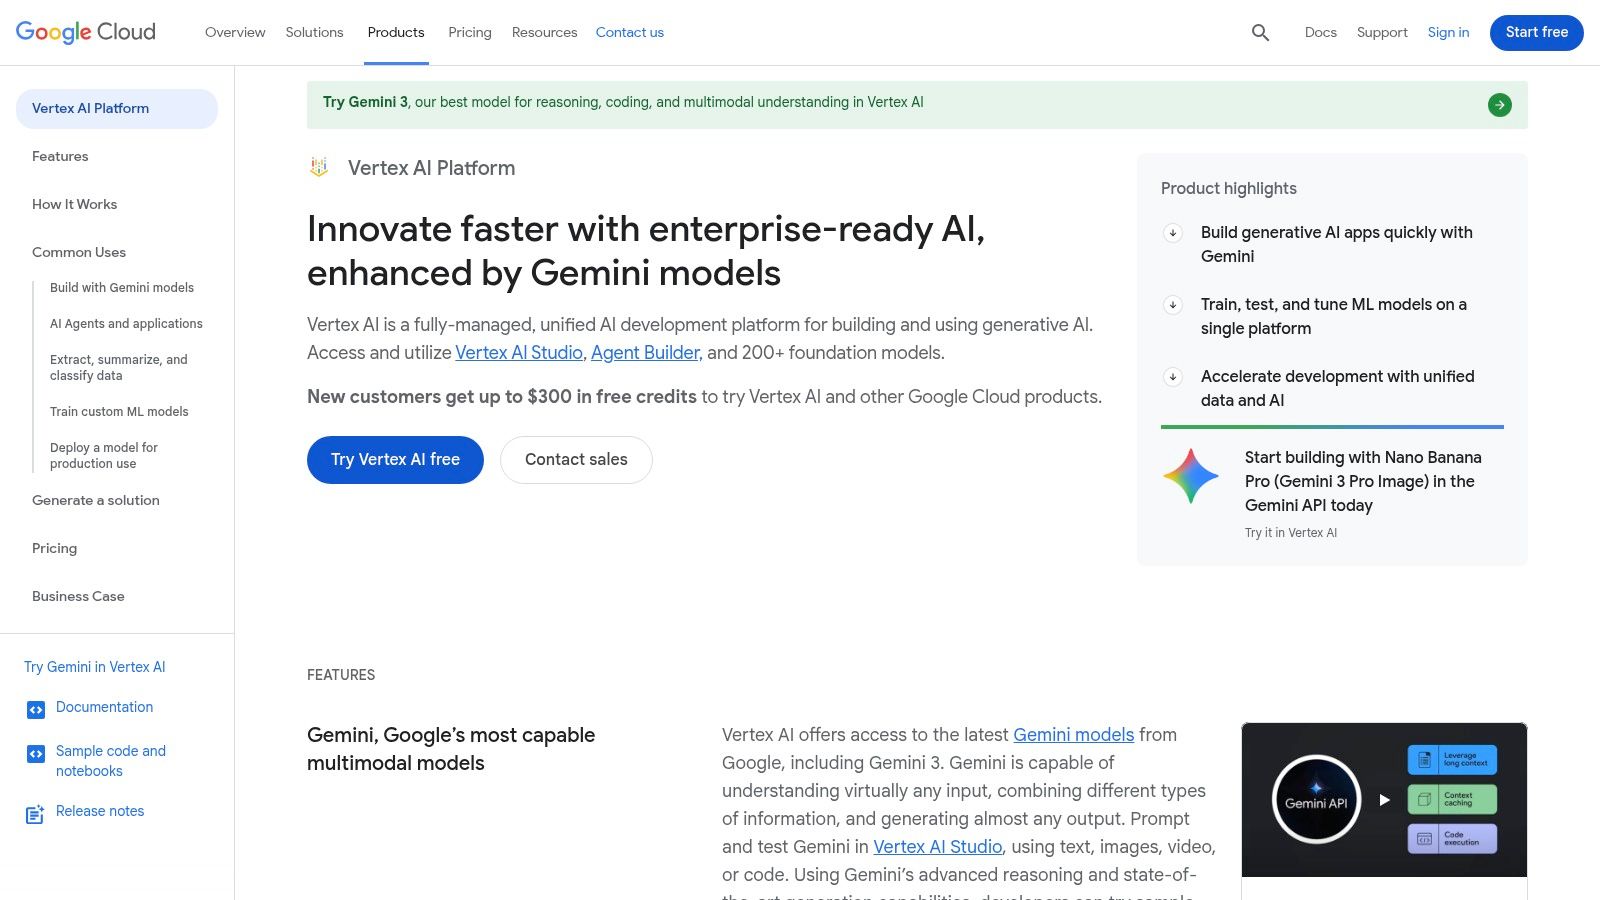Select Build with Gemini models
Screen dimensions: 1600x900
tap(122, 288)
